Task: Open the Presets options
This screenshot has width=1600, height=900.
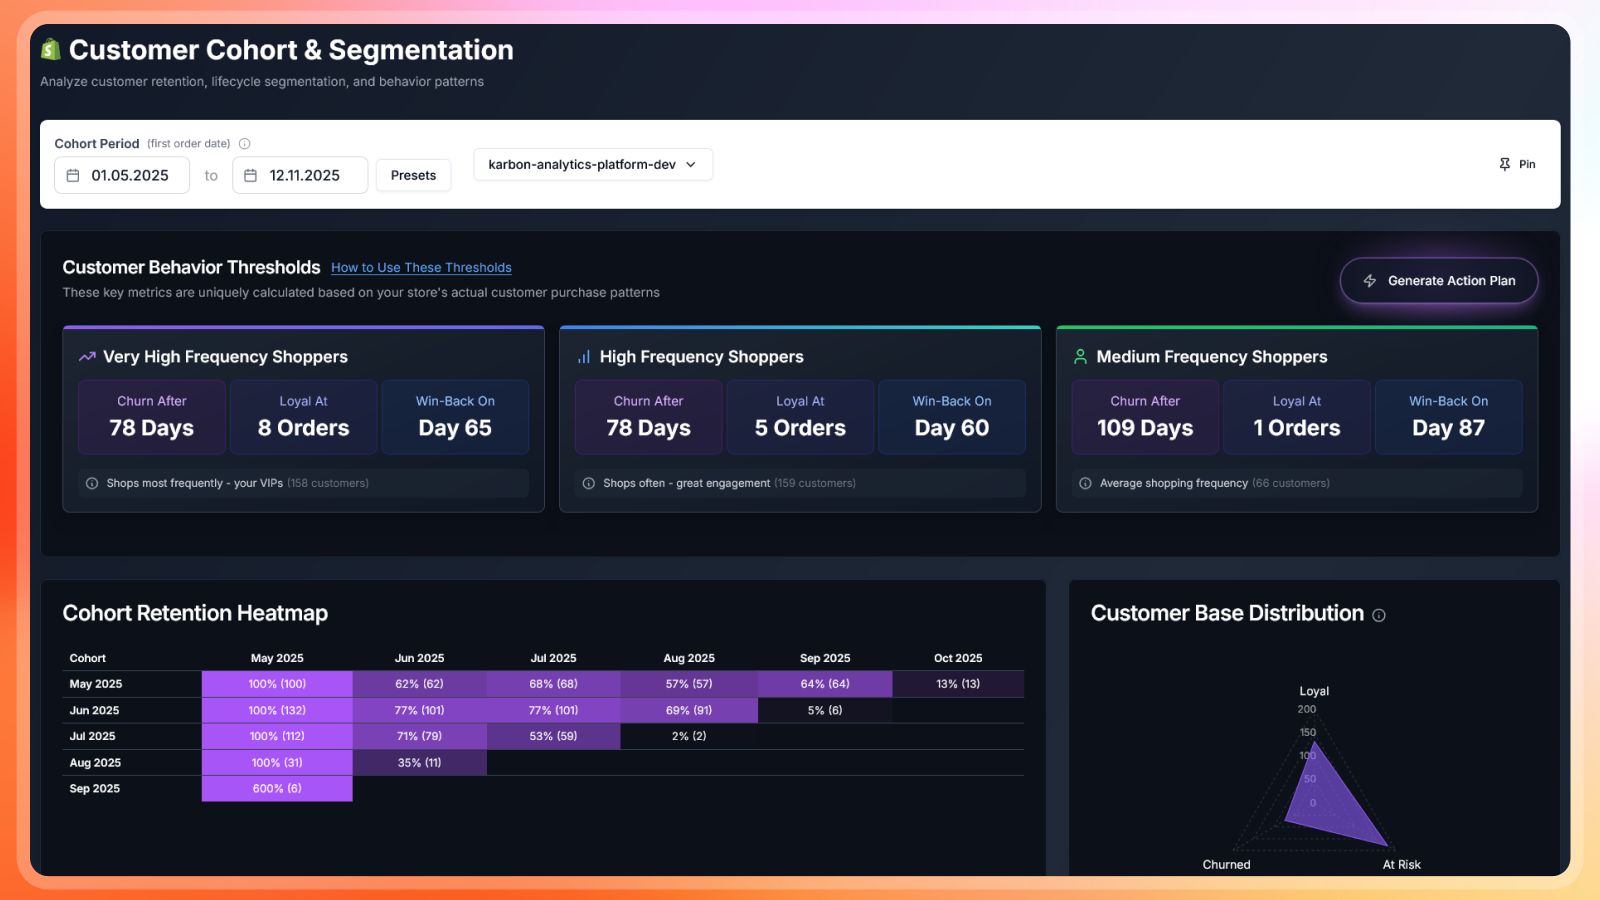Action: point(413,174)
